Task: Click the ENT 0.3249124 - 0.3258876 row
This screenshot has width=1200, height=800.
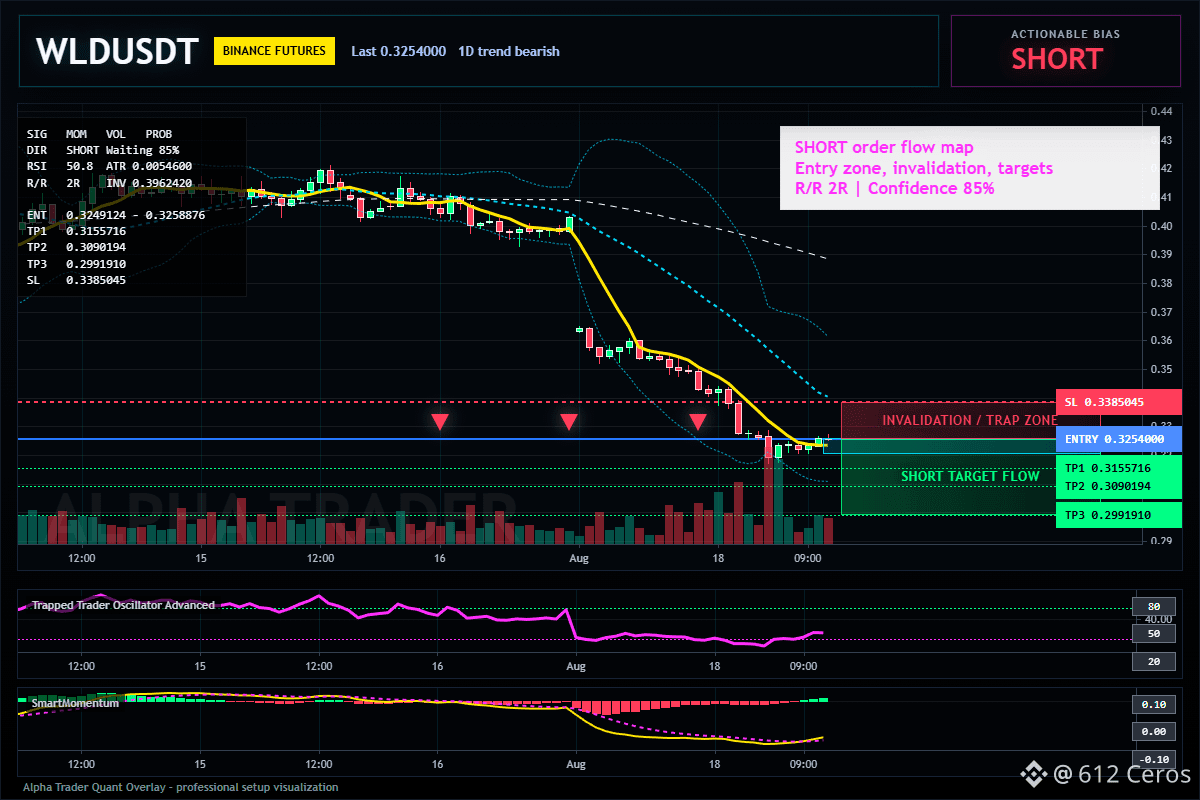Action: click(x=115, y=215)
